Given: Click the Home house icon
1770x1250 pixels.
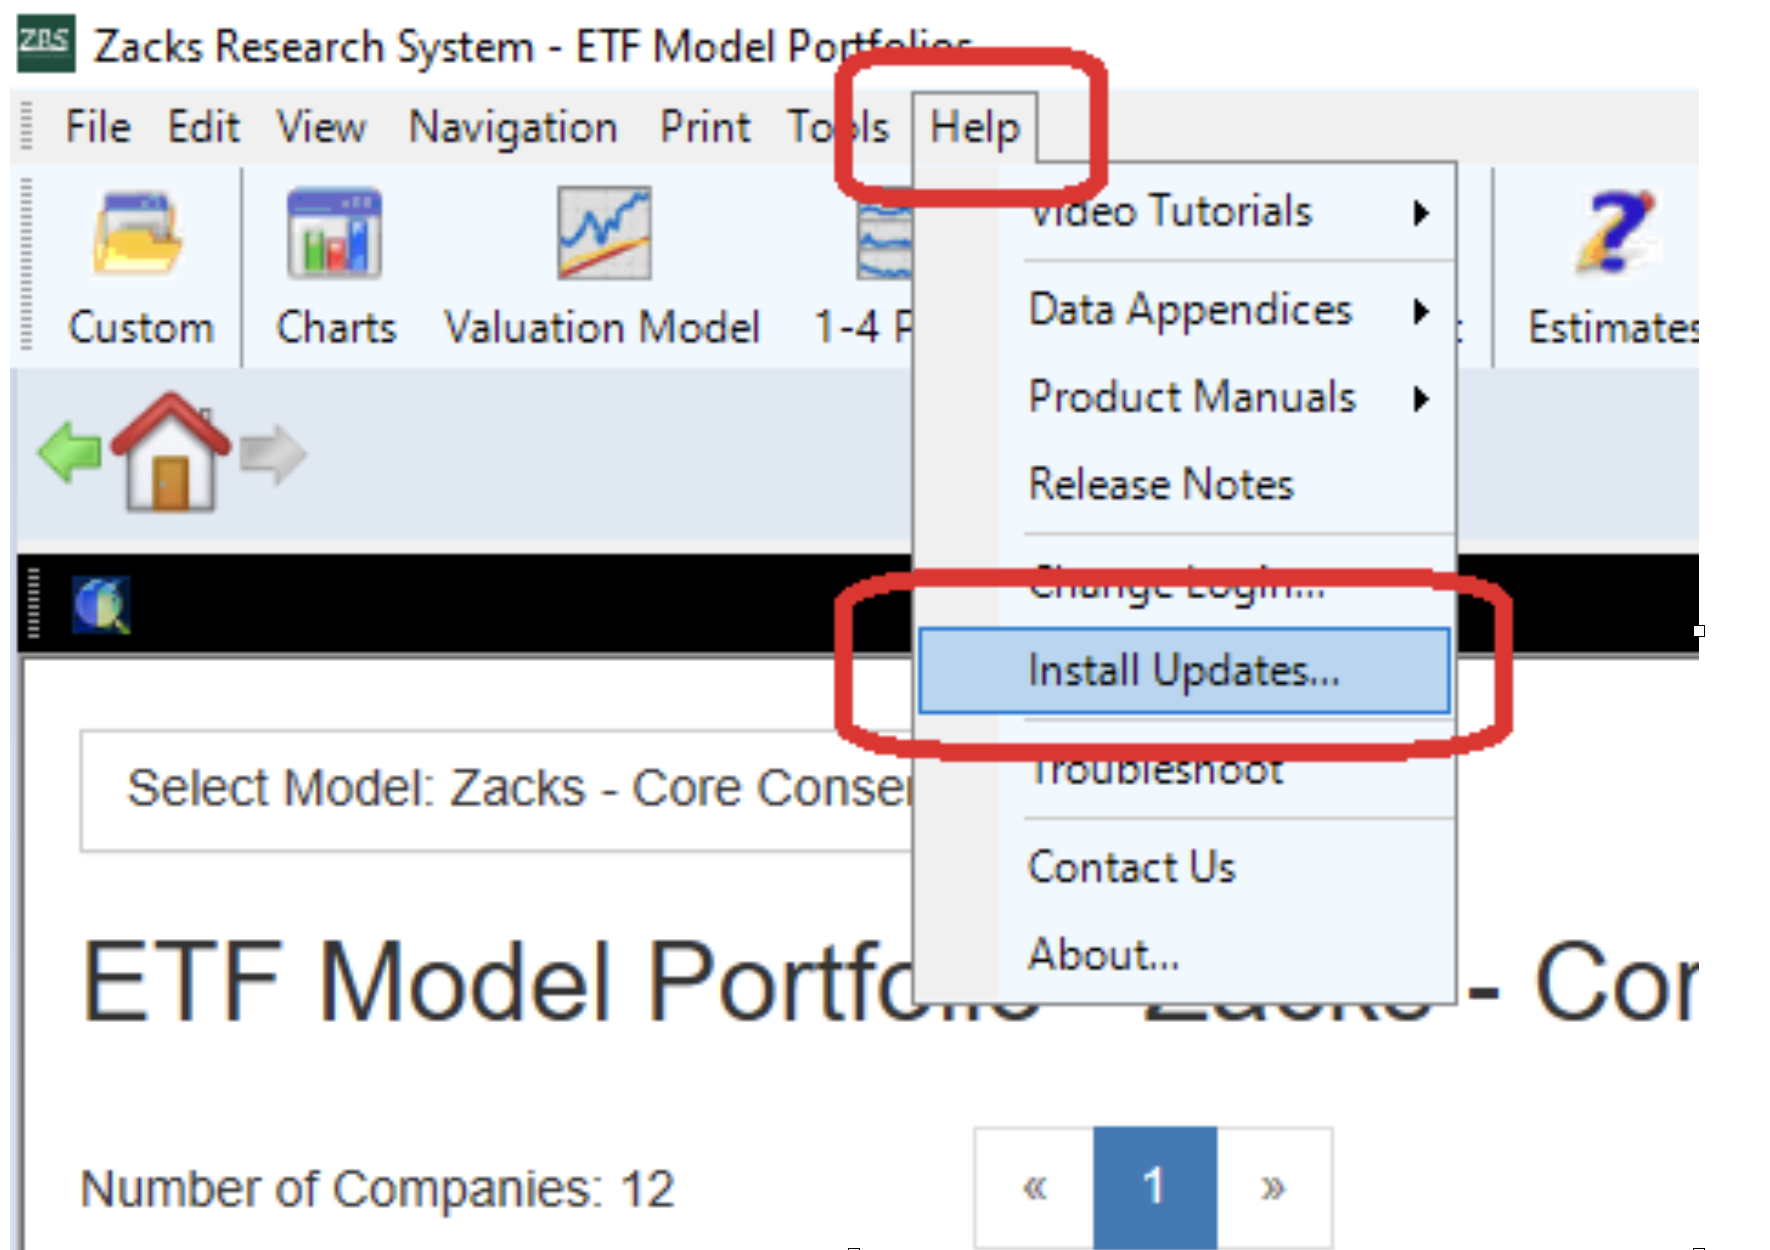Looking at the screenshot, I should 171,452.
